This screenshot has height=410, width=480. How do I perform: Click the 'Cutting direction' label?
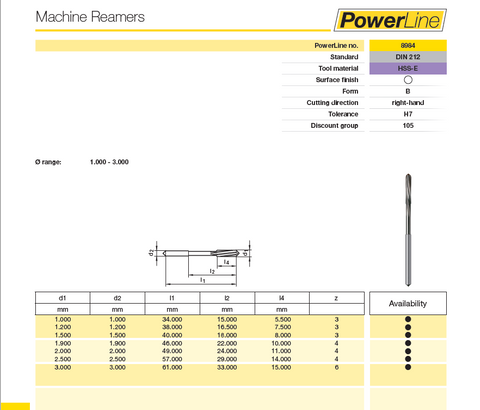coord(332,103)
